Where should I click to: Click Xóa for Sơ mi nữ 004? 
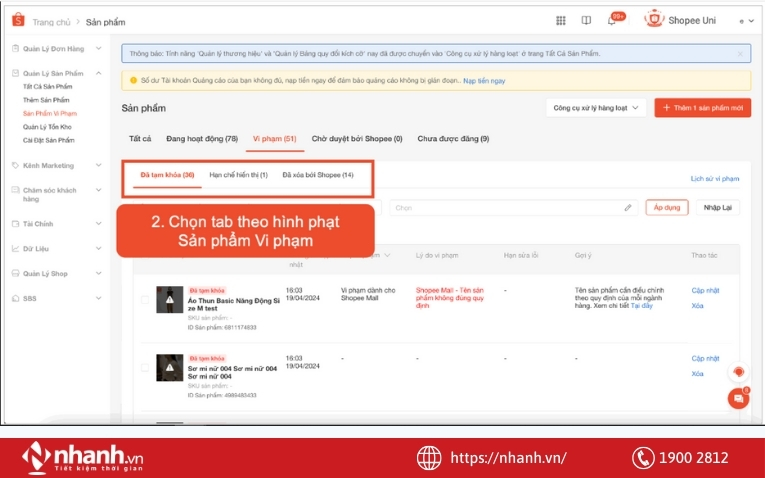(697, 374)
